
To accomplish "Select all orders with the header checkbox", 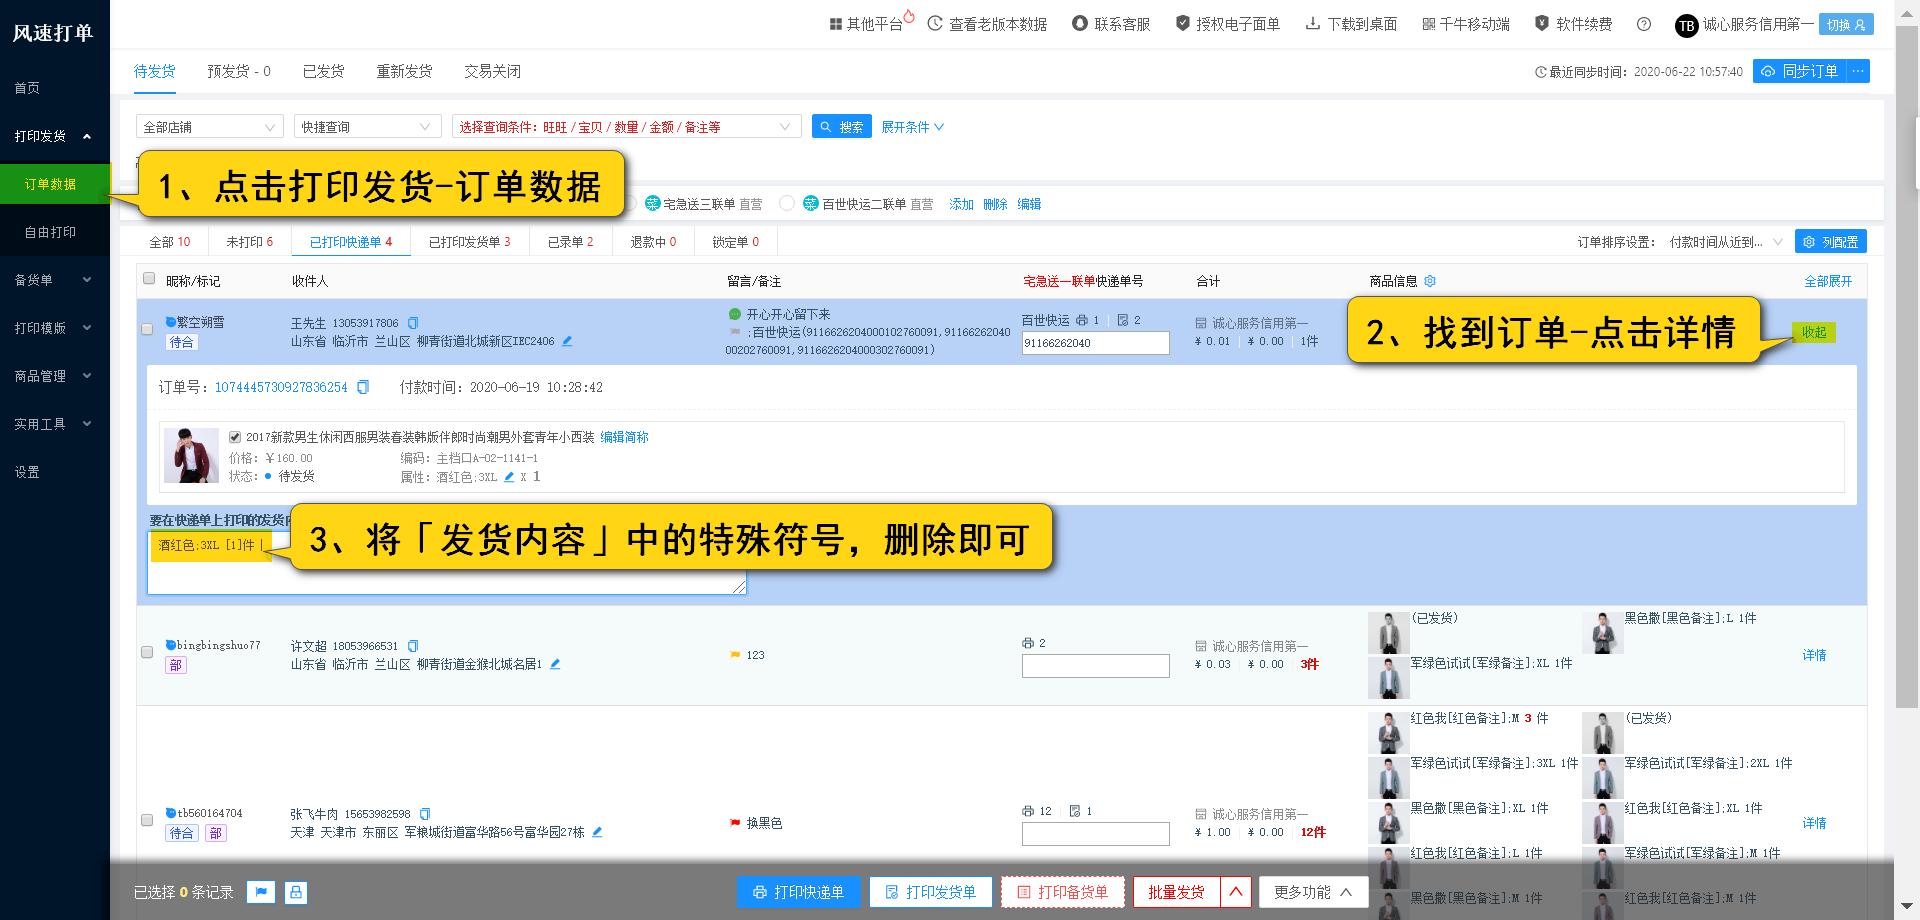I will [147, 280].
